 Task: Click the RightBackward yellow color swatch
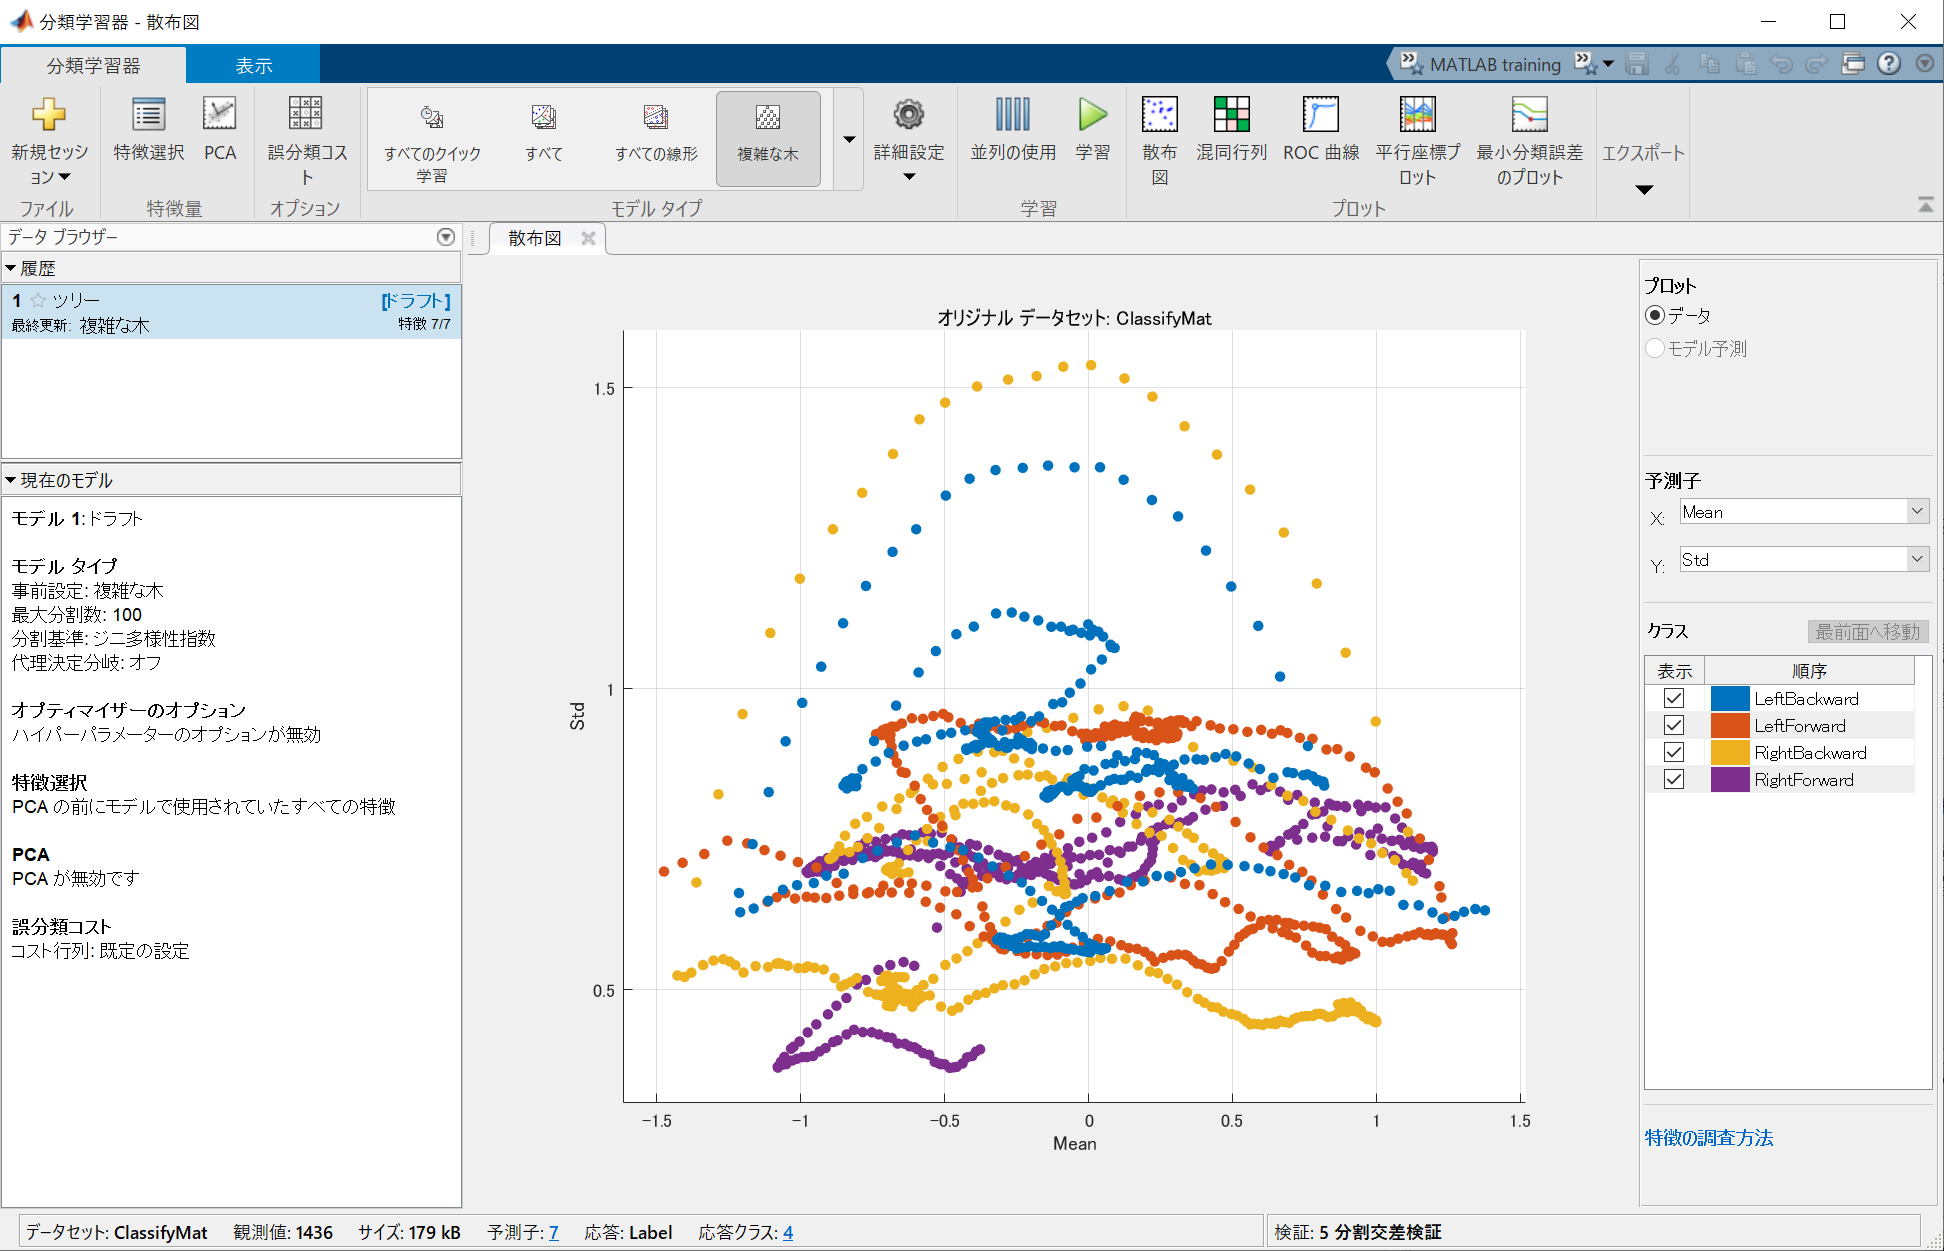(x=1730, y=752)
